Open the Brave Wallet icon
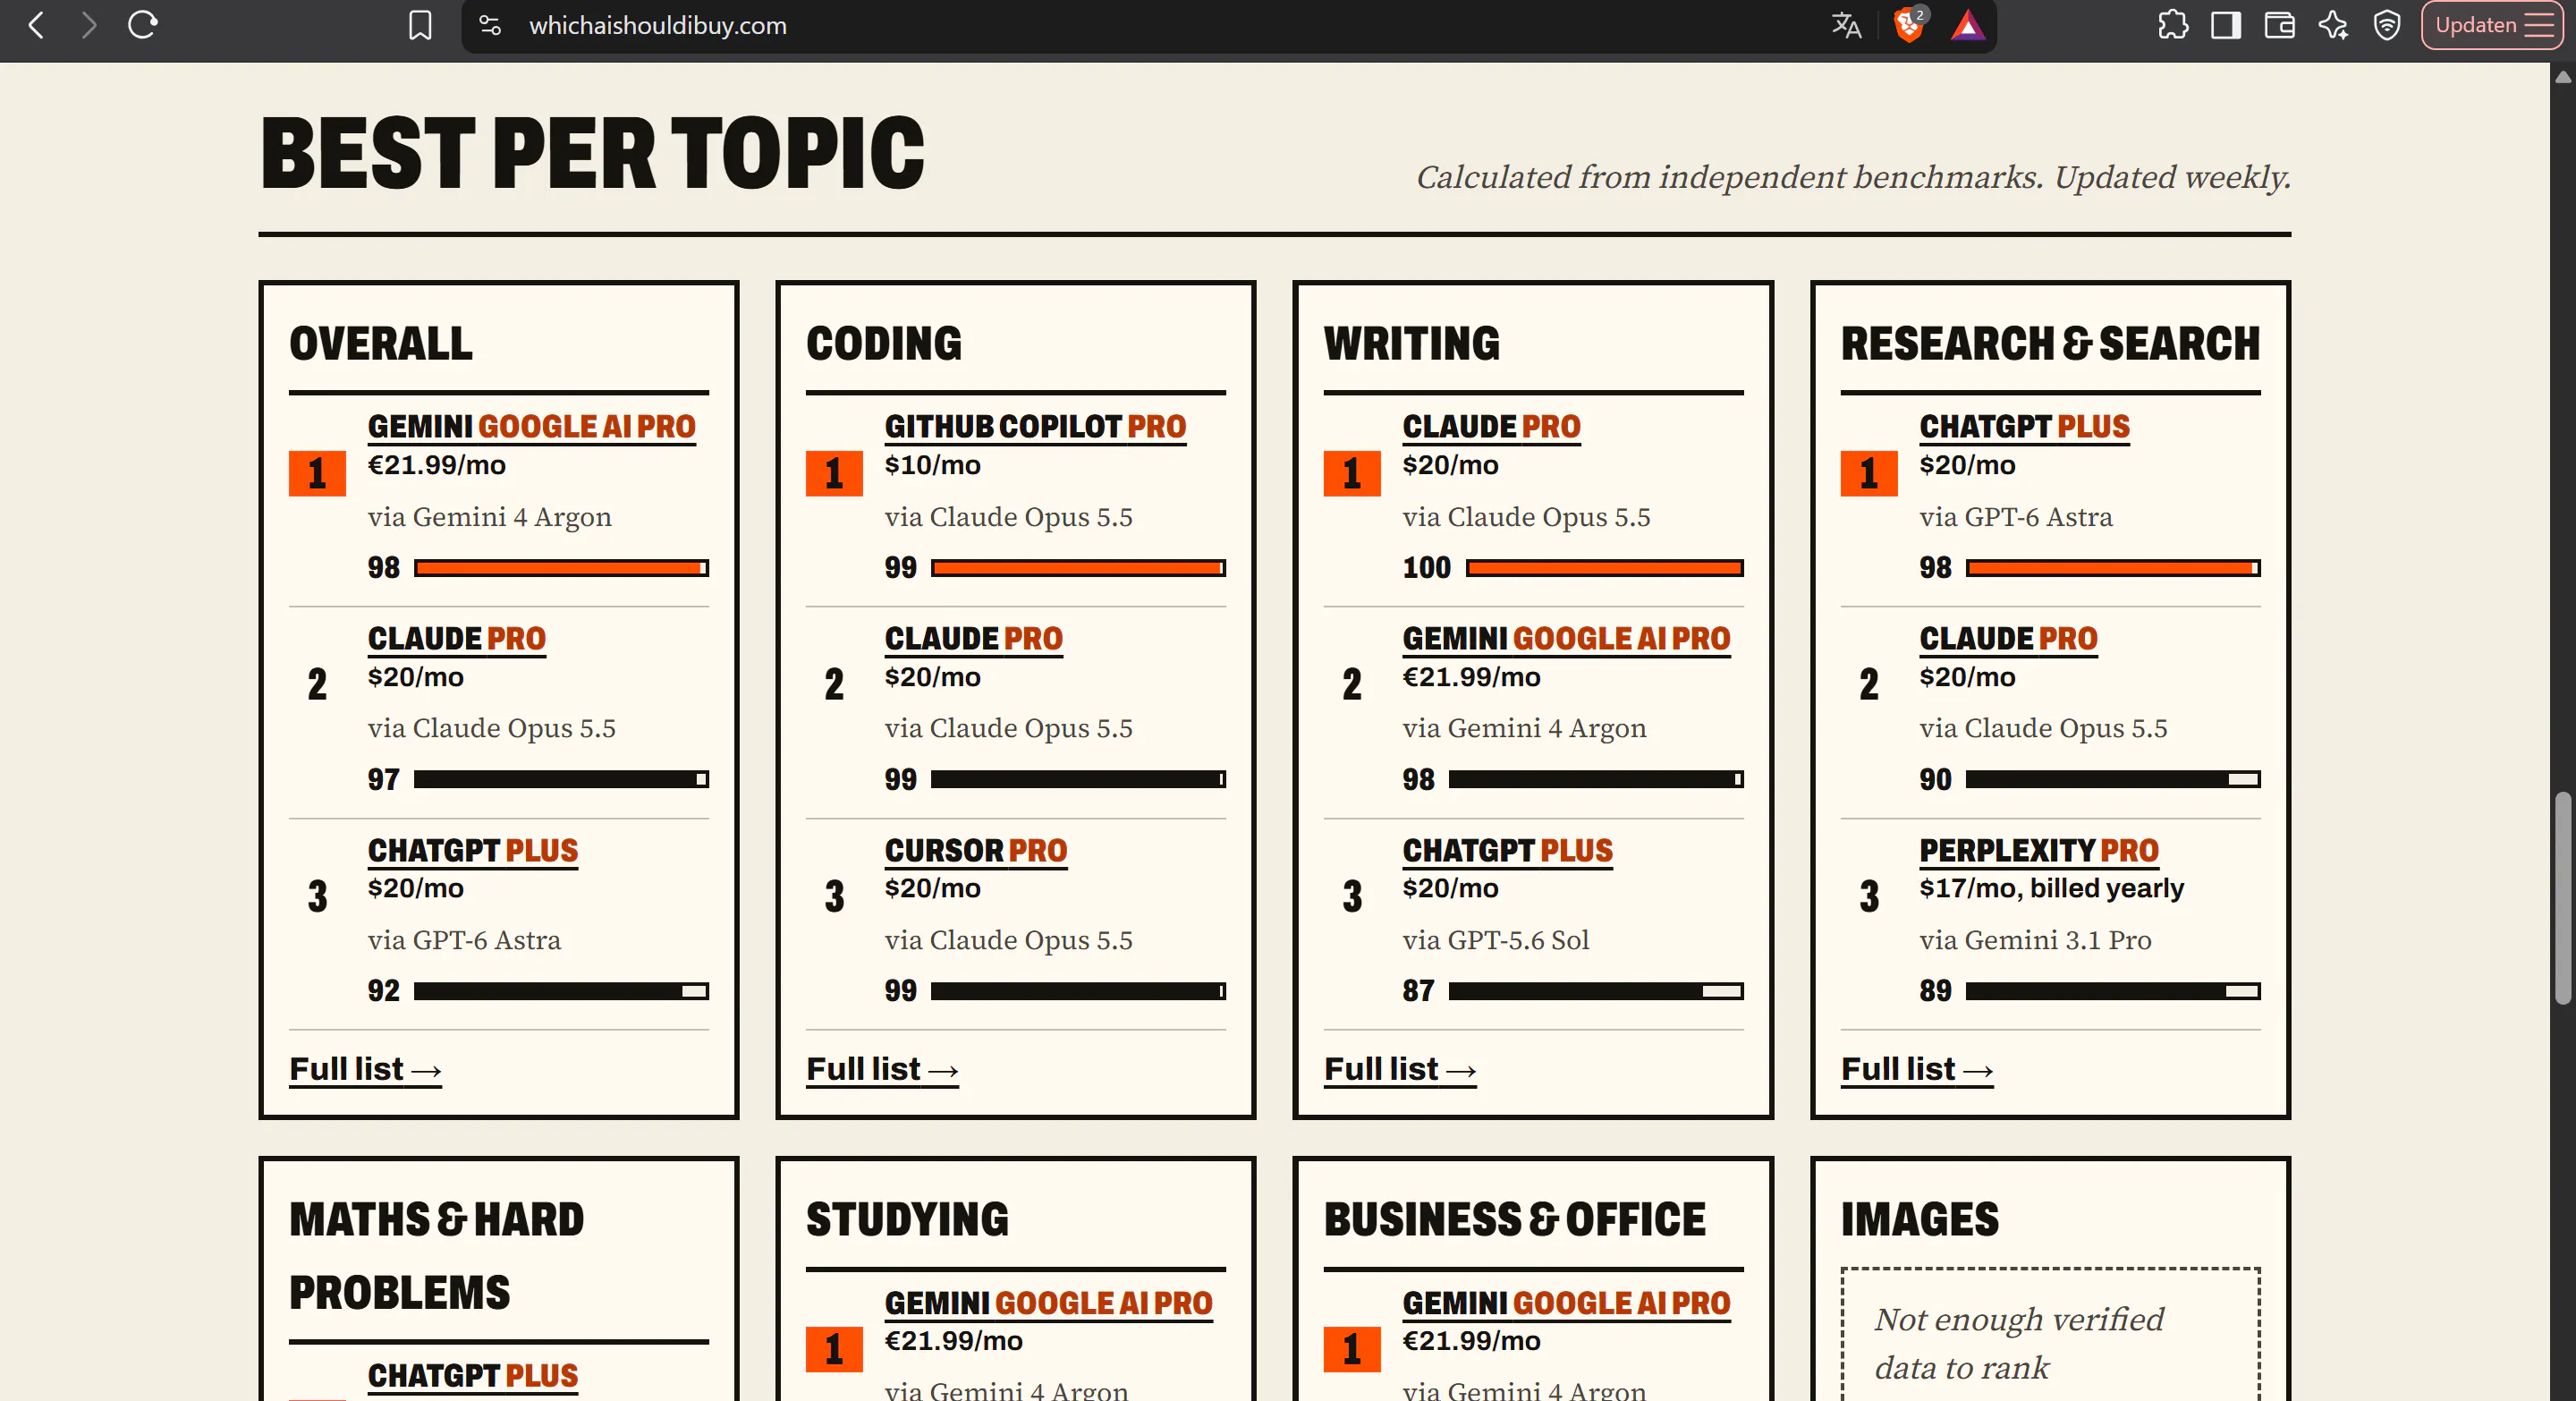 2279,25
